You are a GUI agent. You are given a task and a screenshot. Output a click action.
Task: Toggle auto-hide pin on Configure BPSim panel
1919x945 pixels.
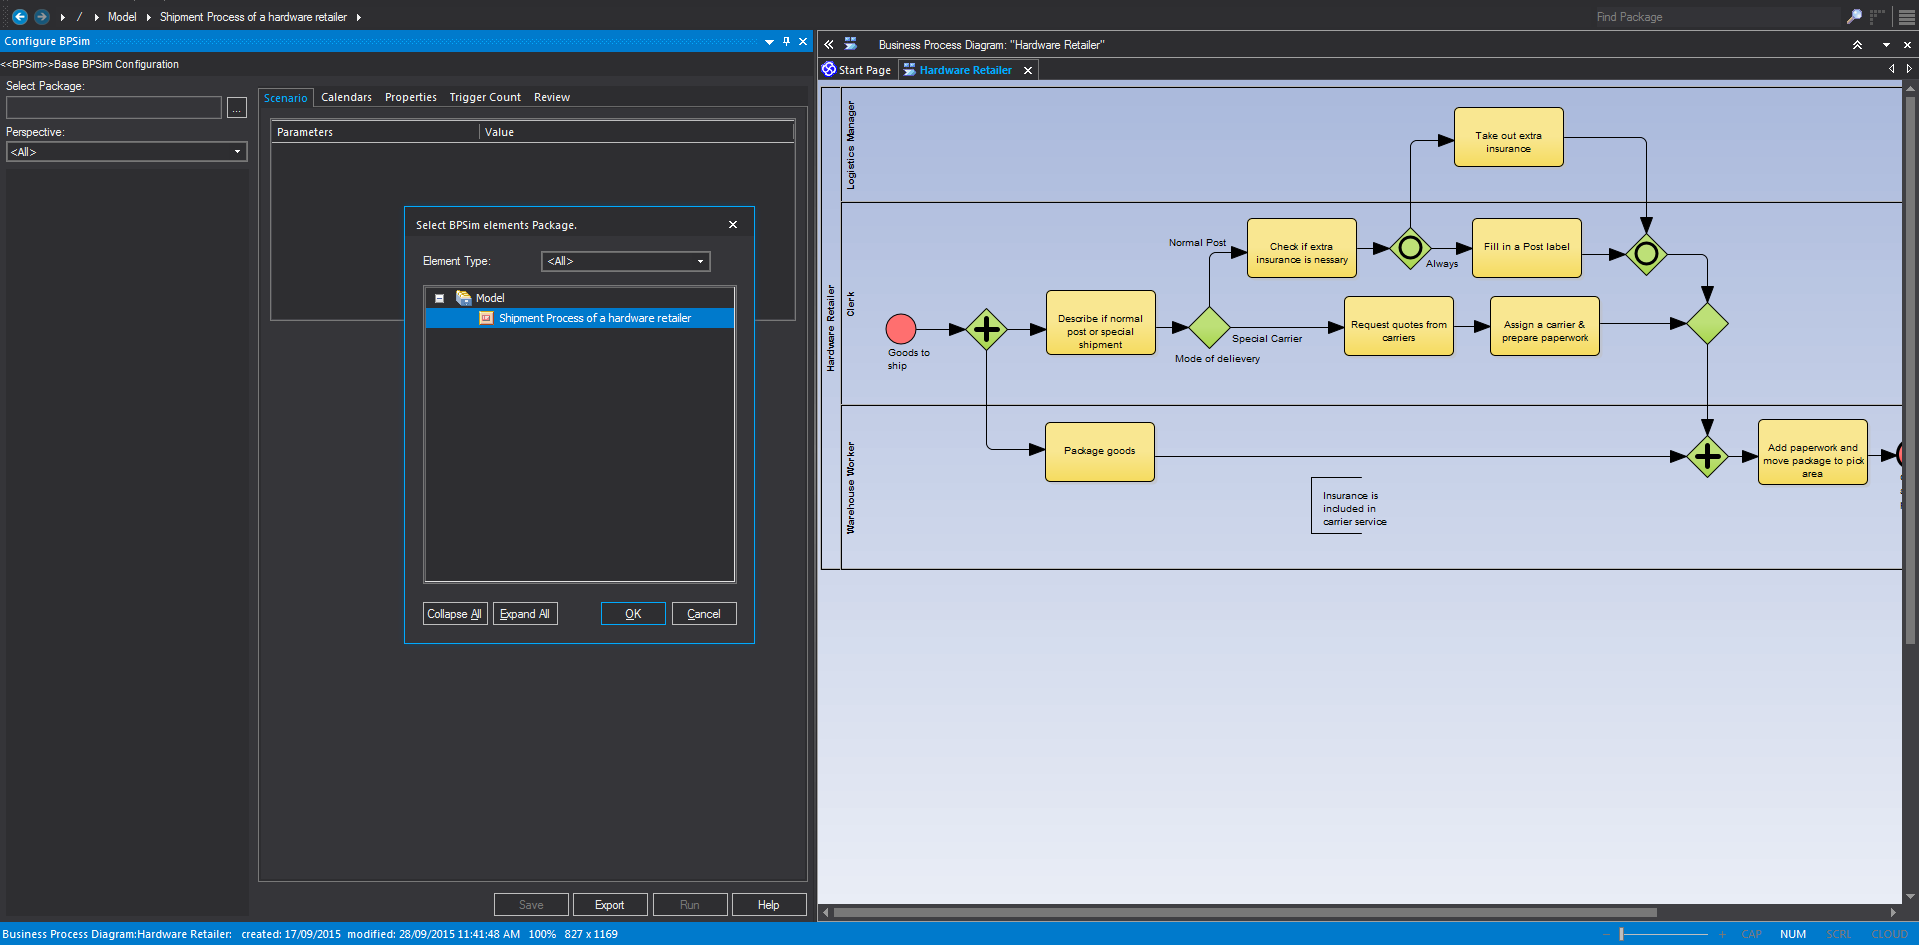tap(786, 41)
